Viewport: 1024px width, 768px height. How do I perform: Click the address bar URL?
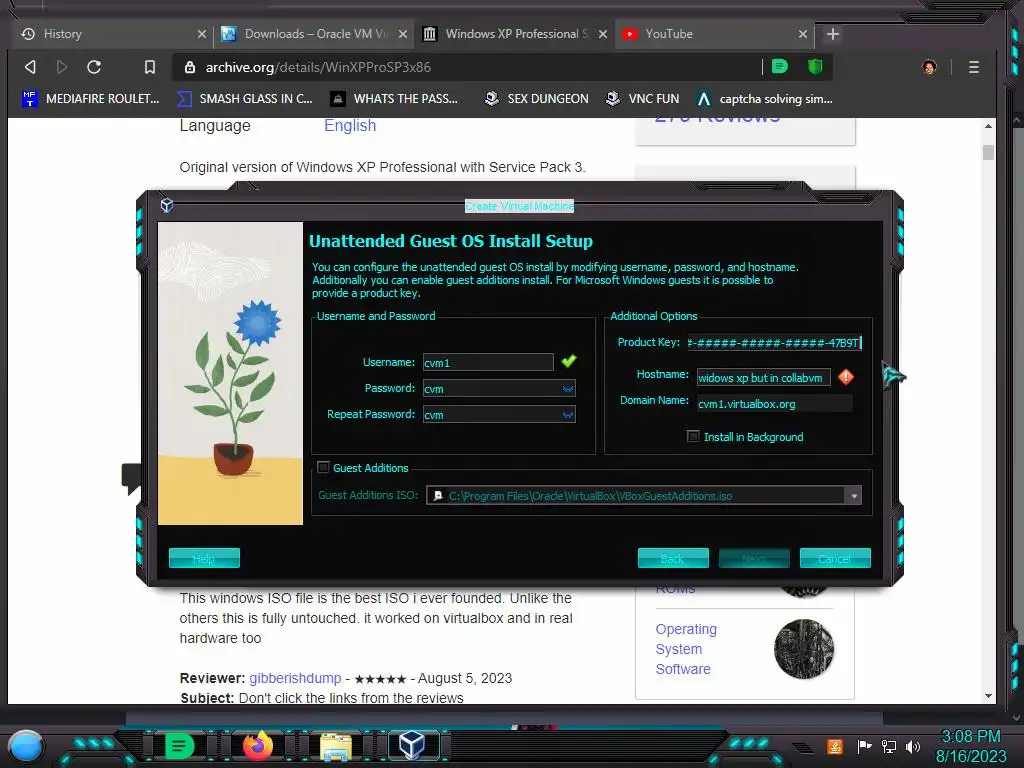tap(318, 67)
